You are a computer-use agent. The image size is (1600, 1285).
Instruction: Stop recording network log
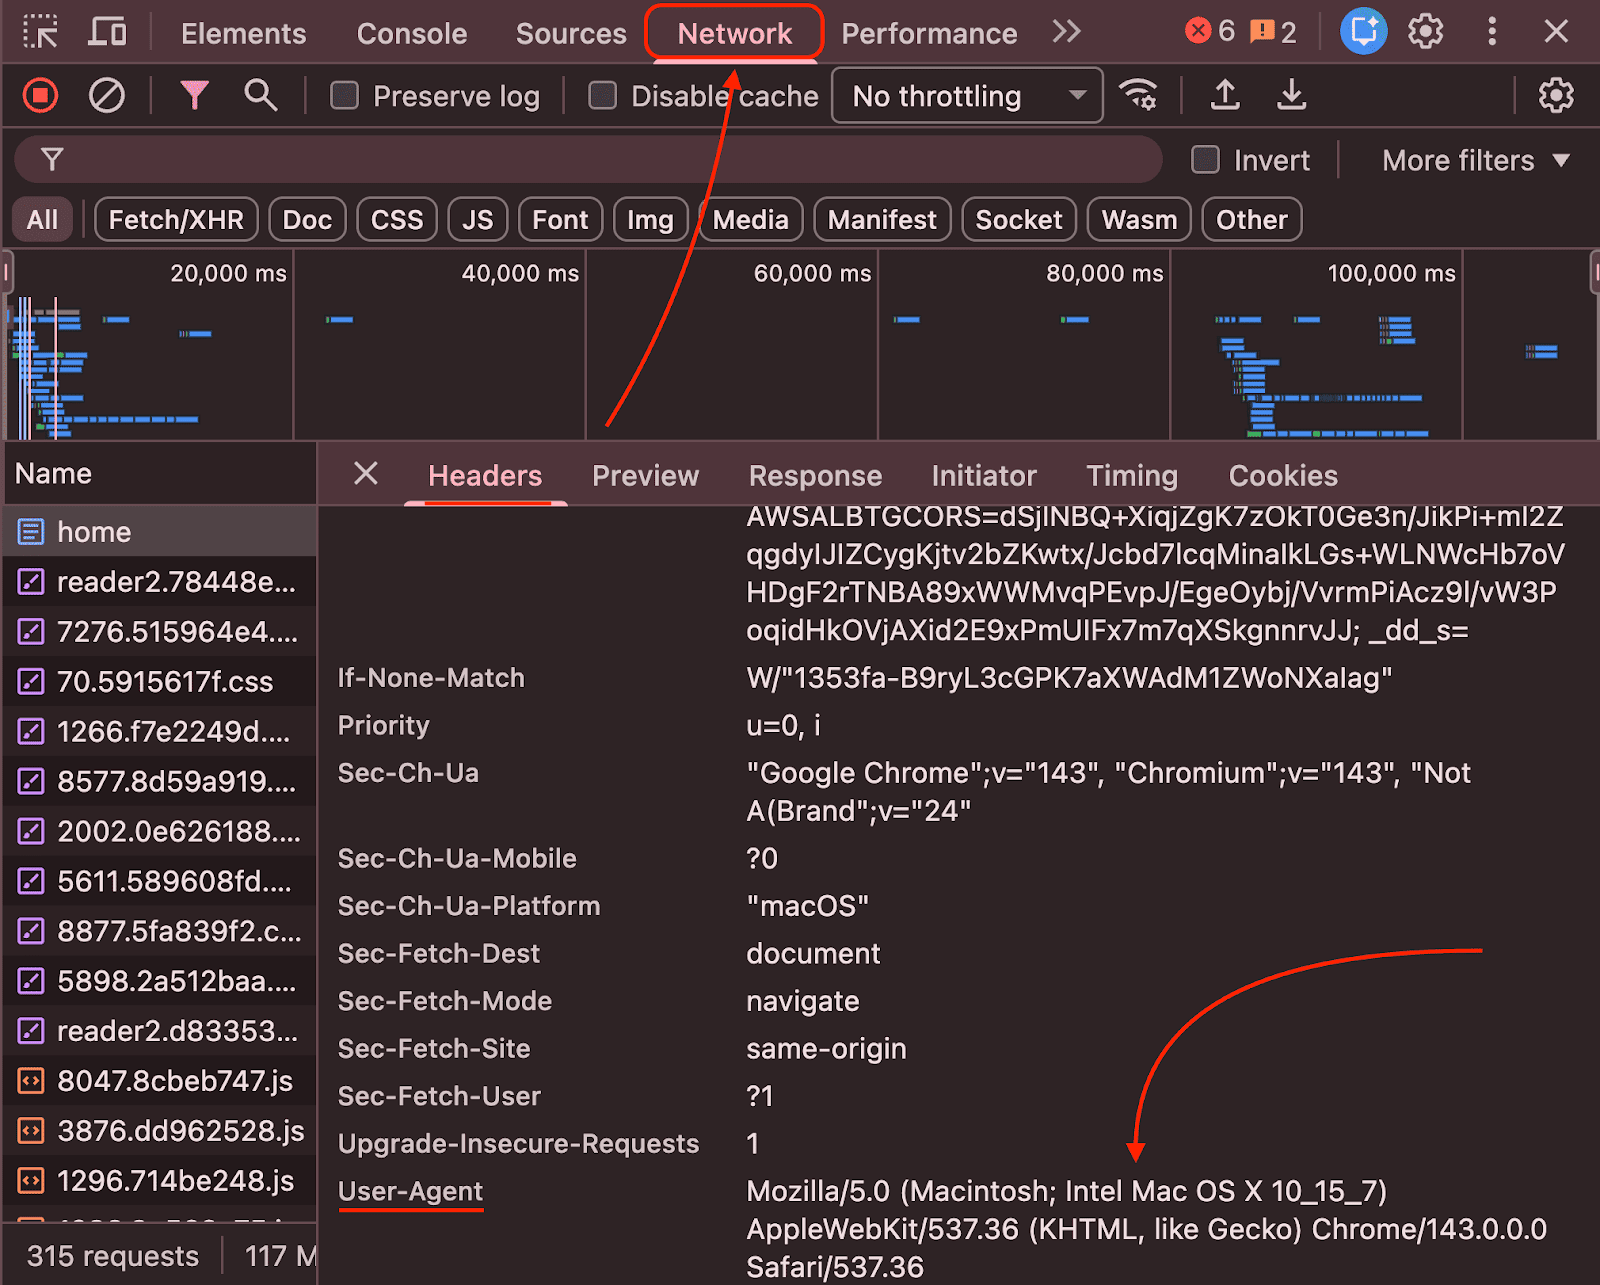click(39, 95)
